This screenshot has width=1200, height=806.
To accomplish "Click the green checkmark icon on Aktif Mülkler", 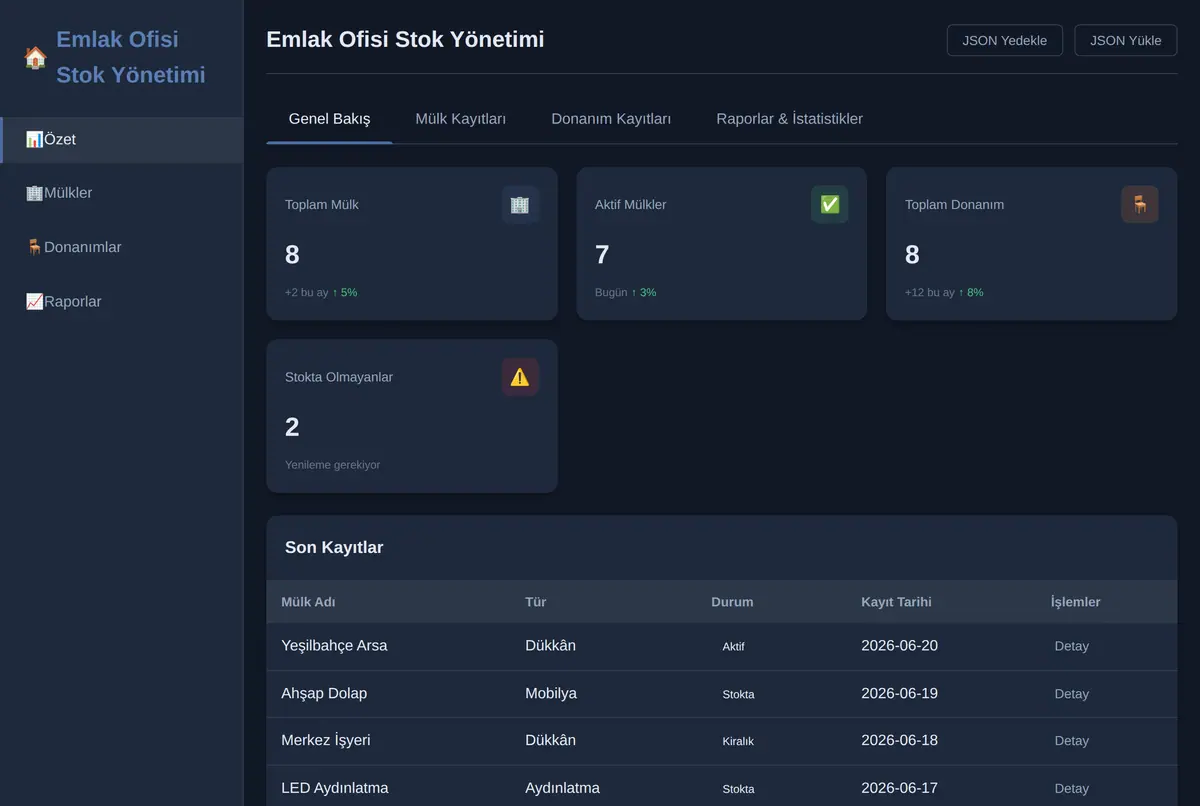I will pos(829,204).
